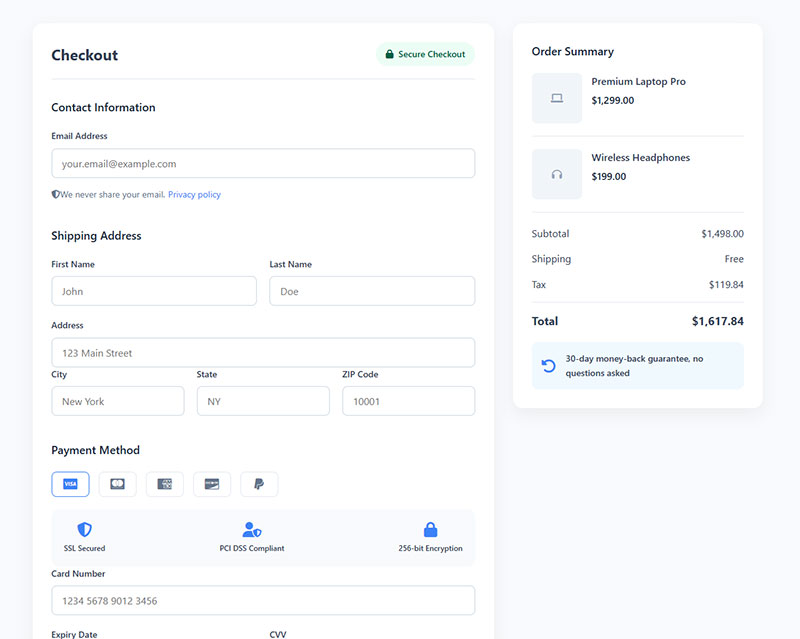The height and width of the screenshot is (639, 800).
Task: Click the money-back guarantee refresh icon
Action: (x=549, y=366)
